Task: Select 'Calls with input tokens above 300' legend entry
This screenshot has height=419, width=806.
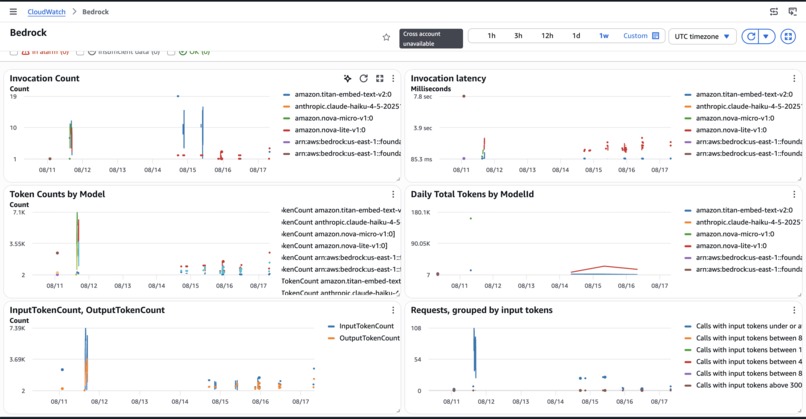Action: pyautogui.click(x=748, y=385)
